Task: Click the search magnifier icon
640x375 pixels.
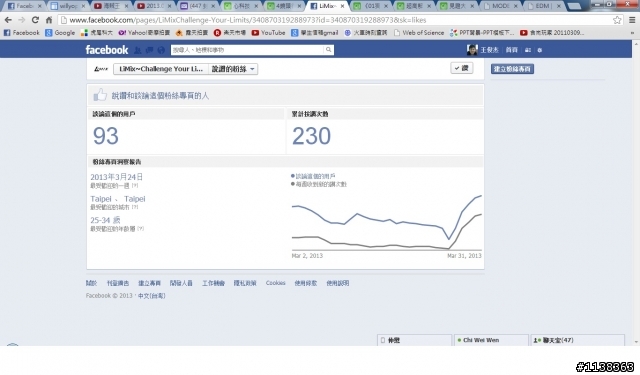Action: 328,50
